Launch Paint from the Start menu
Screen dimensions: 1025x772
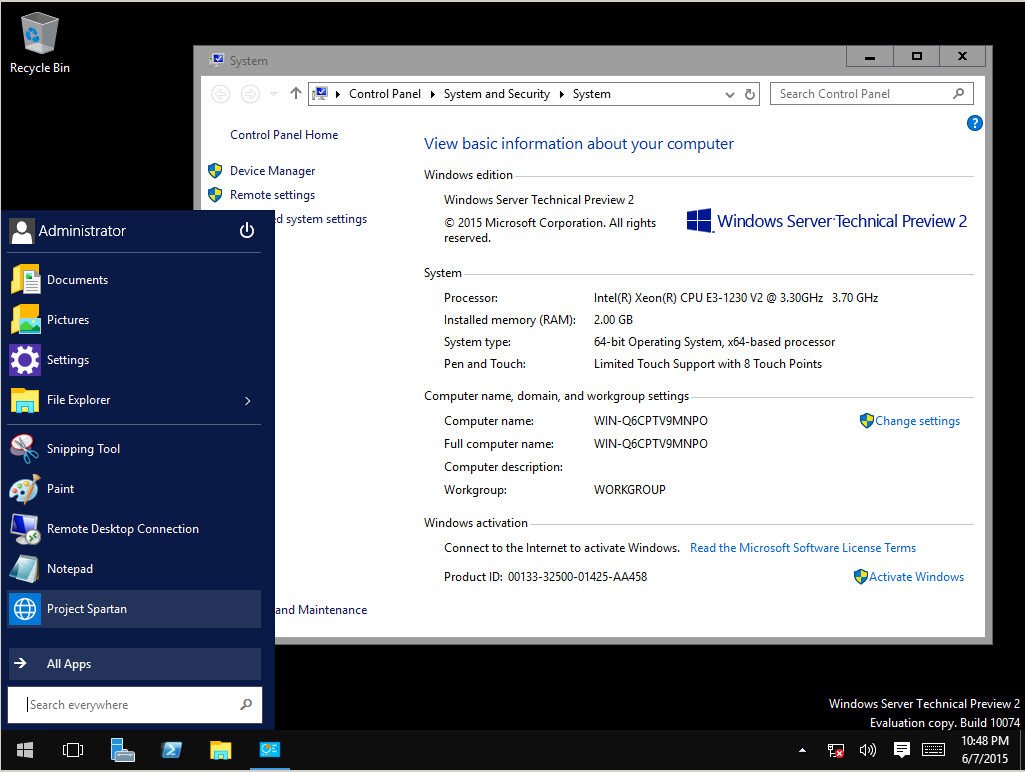point(60,489)
